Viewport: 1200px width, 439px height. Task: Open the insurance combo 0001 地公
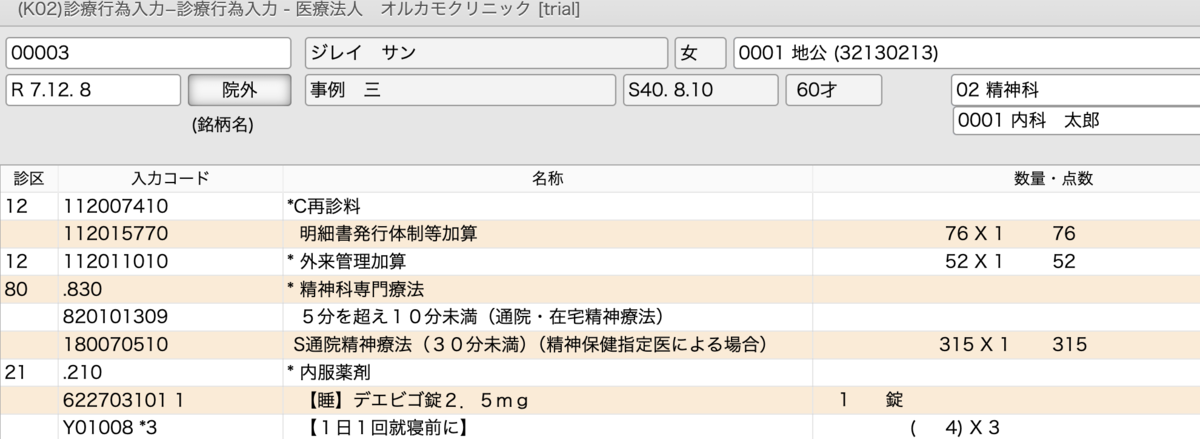click(x=966, y=52)
